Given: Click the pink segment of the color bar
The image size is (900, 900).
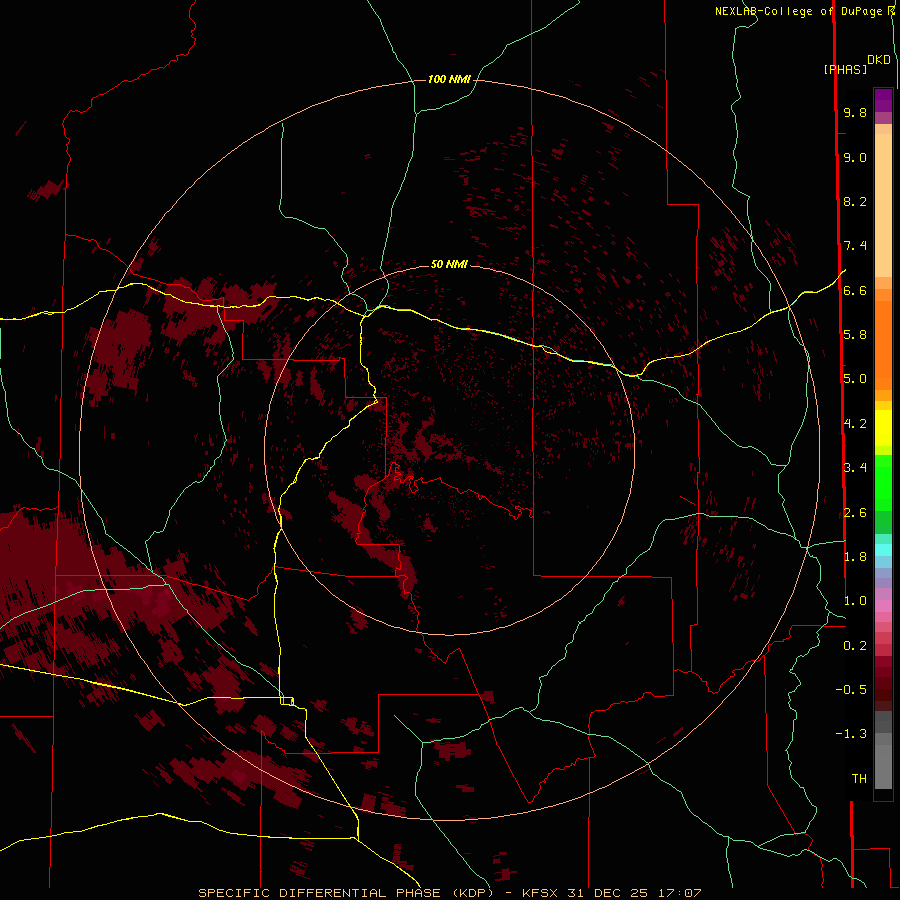Looking at the screenshot, I should click(x=883, y=606).
